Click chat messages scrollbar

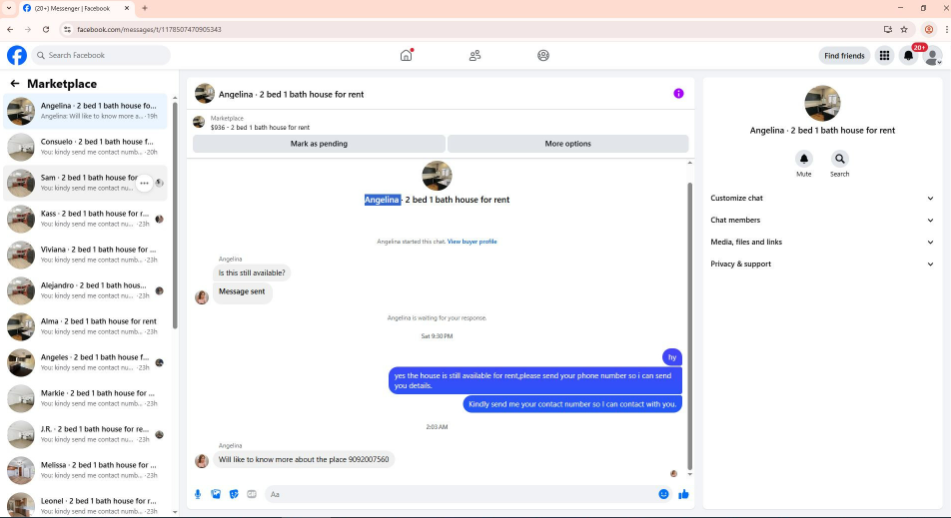tap(690, 326)
